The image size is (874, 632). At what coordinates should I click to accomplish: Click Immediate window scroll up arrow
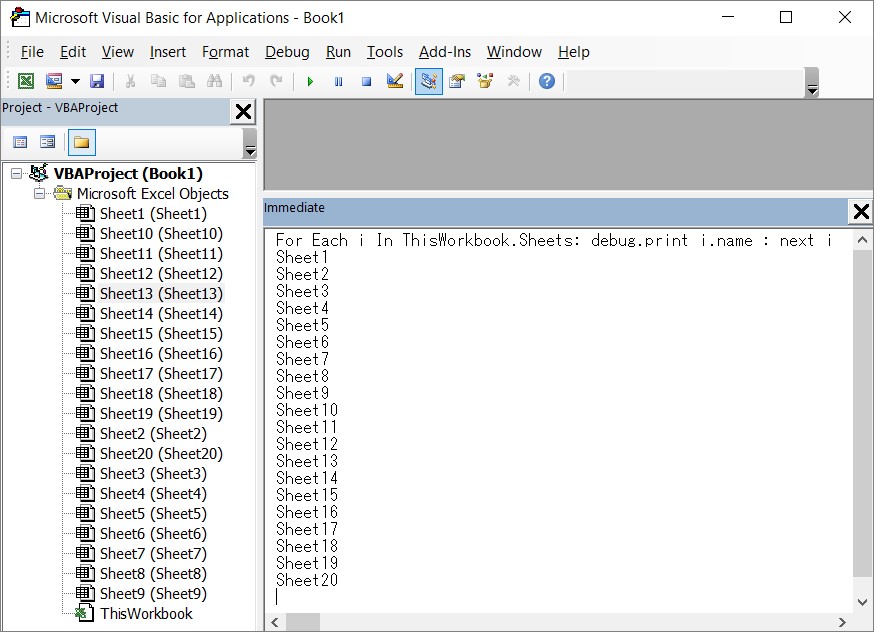(862, 240)
